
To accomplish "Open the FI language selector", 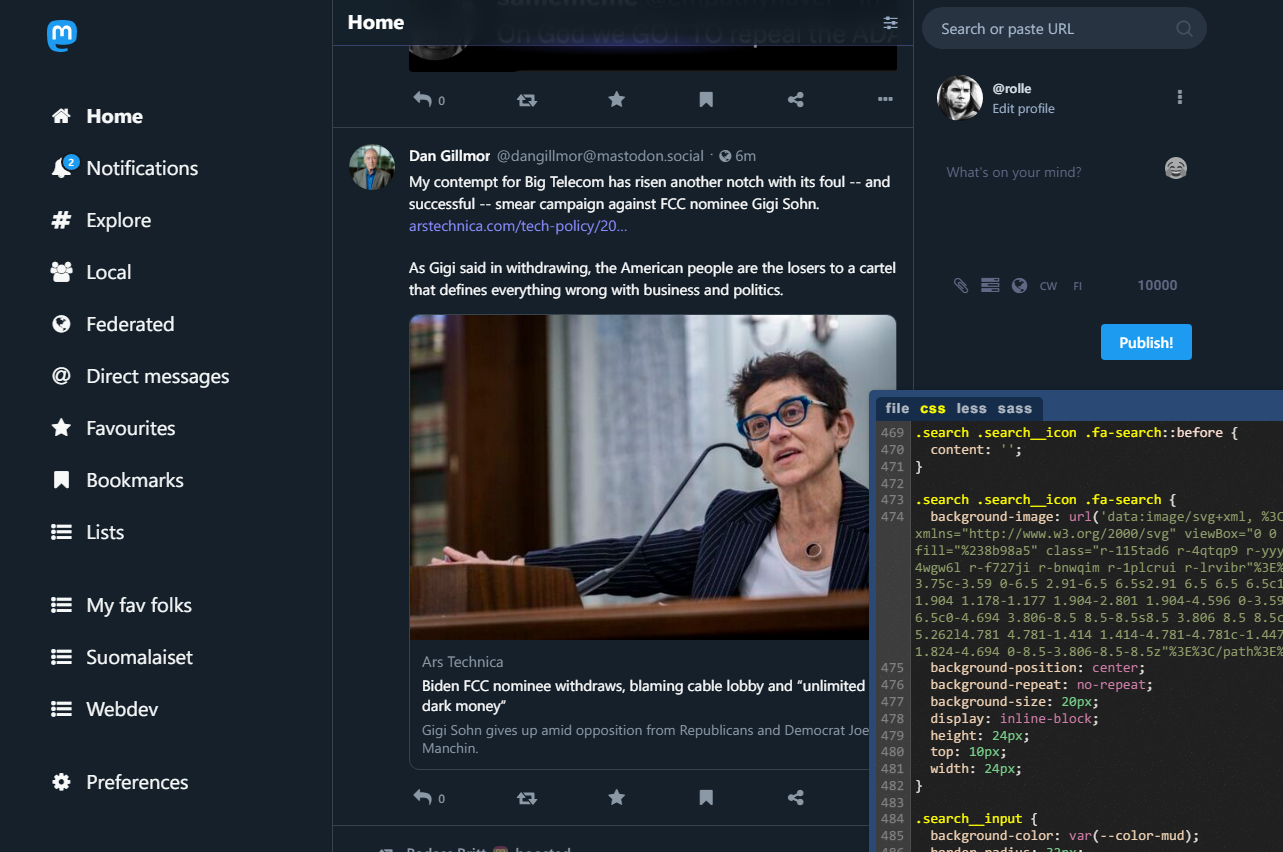I will 1078,286.
